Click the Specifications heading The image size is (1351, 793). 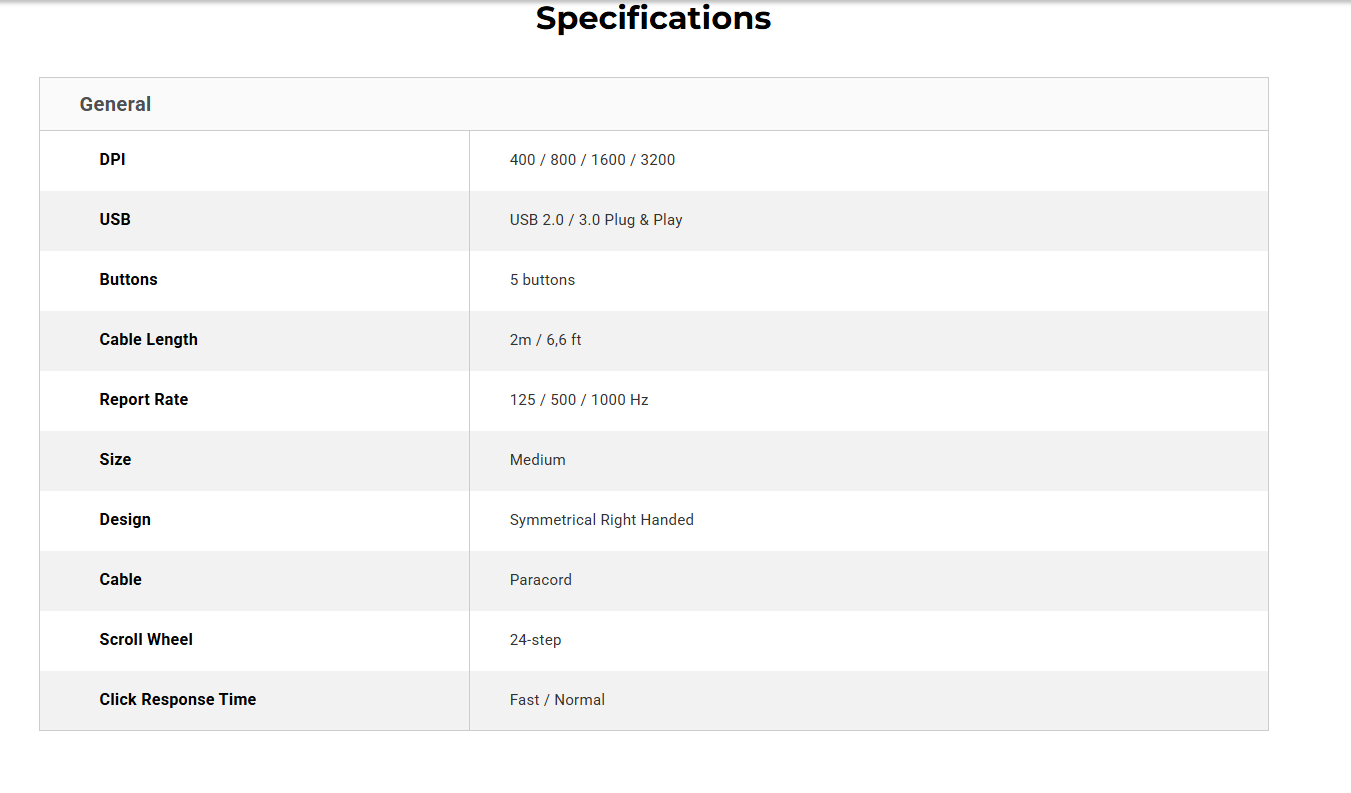coord(653,19)
